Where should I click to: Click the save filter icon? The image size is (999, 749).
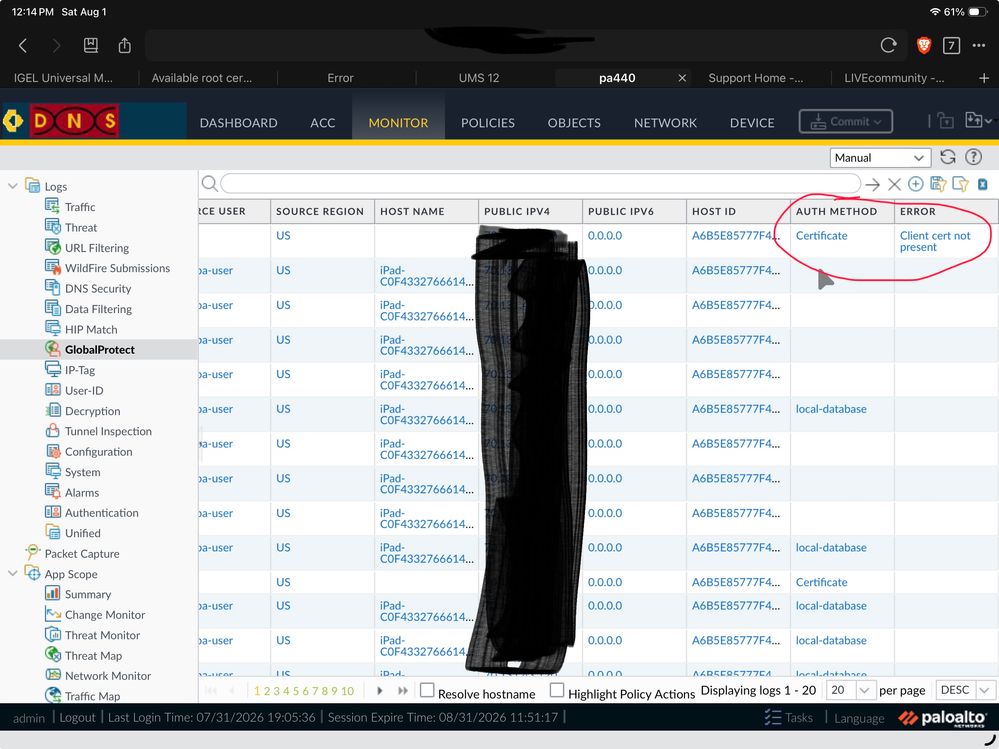(938, 184)
